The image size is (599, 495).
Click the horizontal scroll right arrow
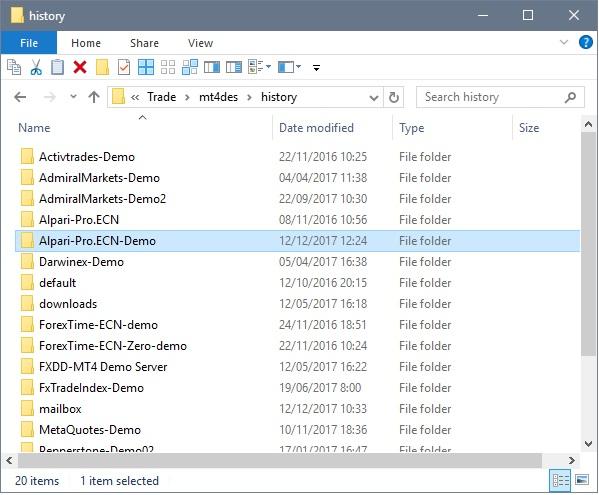tap(571, 461)
